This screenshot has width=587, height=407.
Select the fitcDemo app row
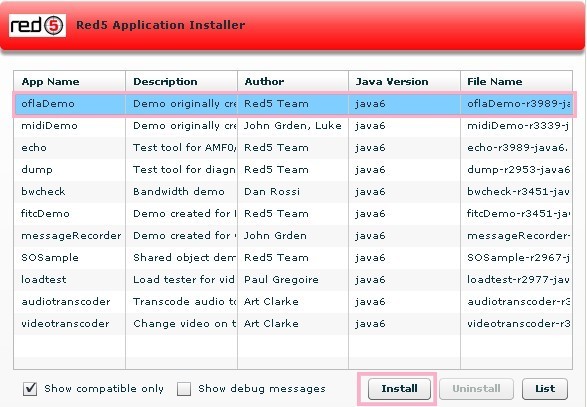tap(293, 214)
